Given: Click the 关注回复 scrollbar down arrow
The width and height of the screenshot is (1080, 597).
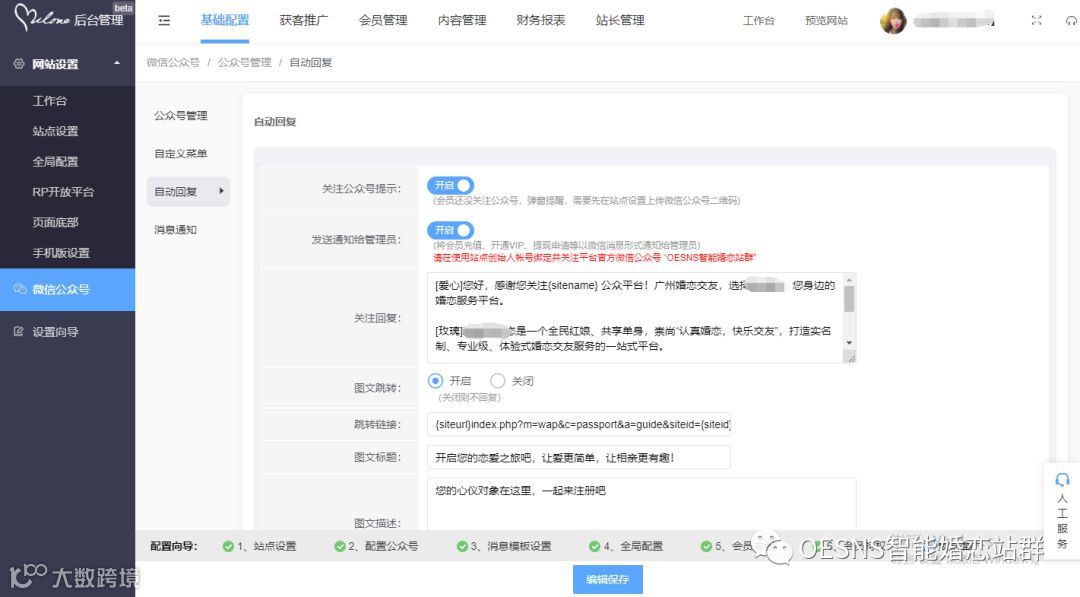Looking at the screenshot, I should [x=849, y=343].
